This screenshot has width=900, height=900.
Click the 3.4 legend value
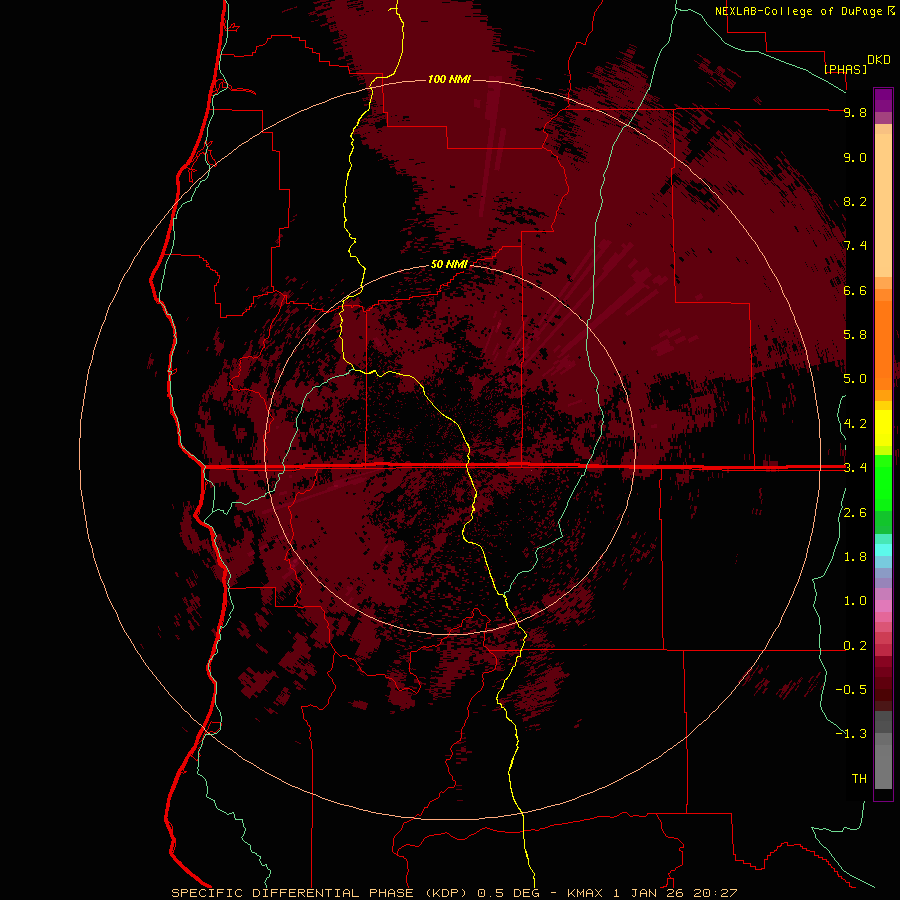coord(855,468)
